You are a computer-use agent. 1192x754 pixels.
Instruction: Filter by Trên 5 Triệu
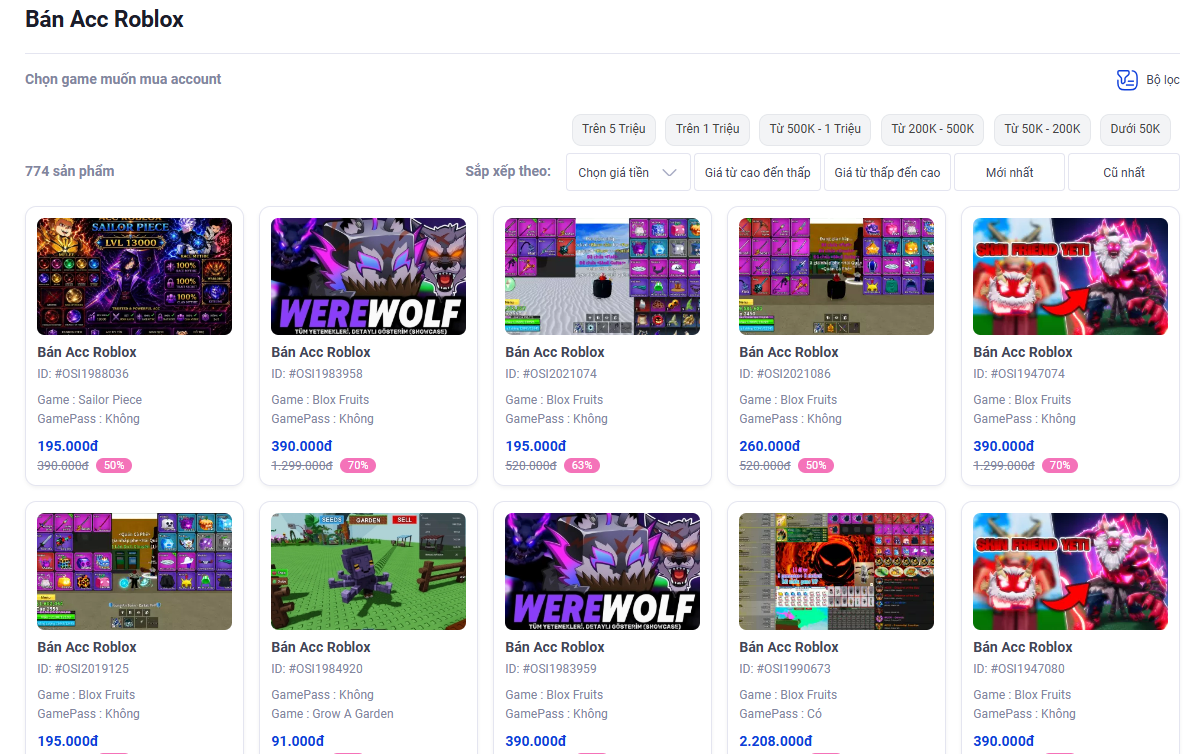tap(613, 129)
